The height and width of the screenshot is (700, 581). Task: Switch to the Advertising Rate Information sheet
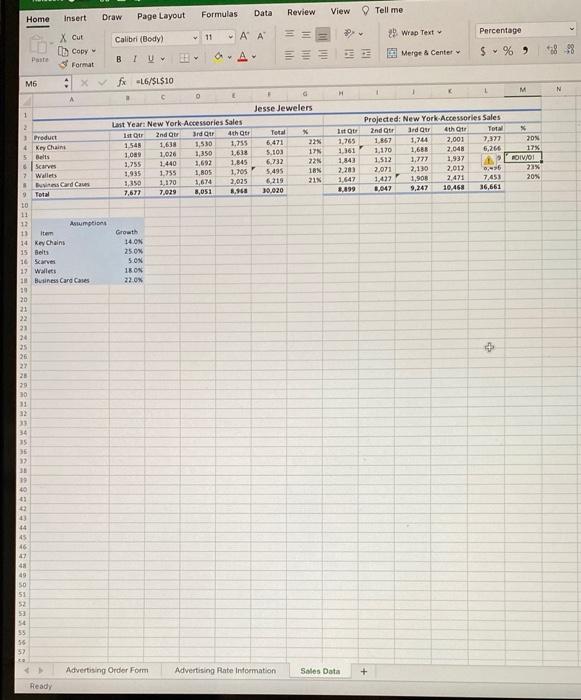tap(225, 671)
